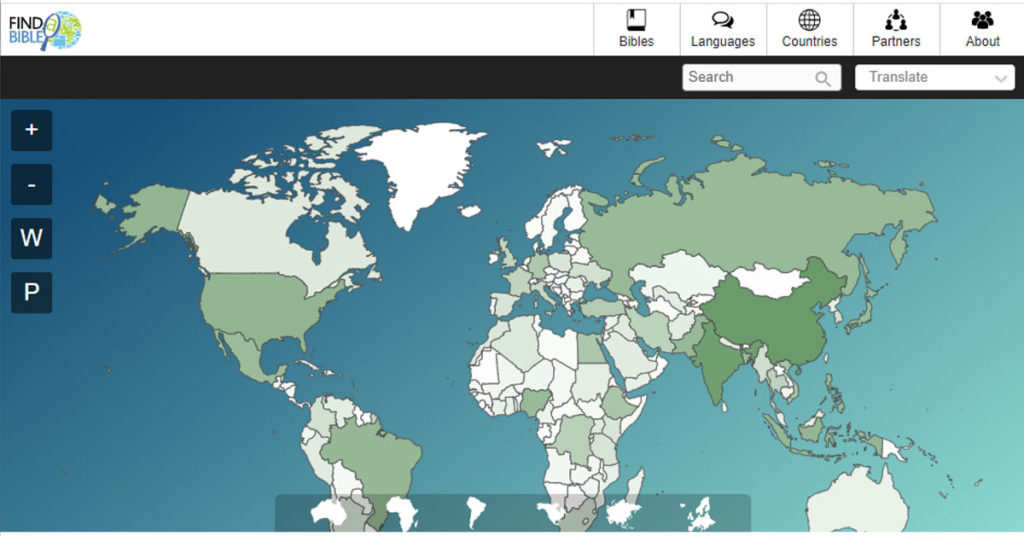Click into the Search input field
The image size is (1024, 536).
pos(745,78)
